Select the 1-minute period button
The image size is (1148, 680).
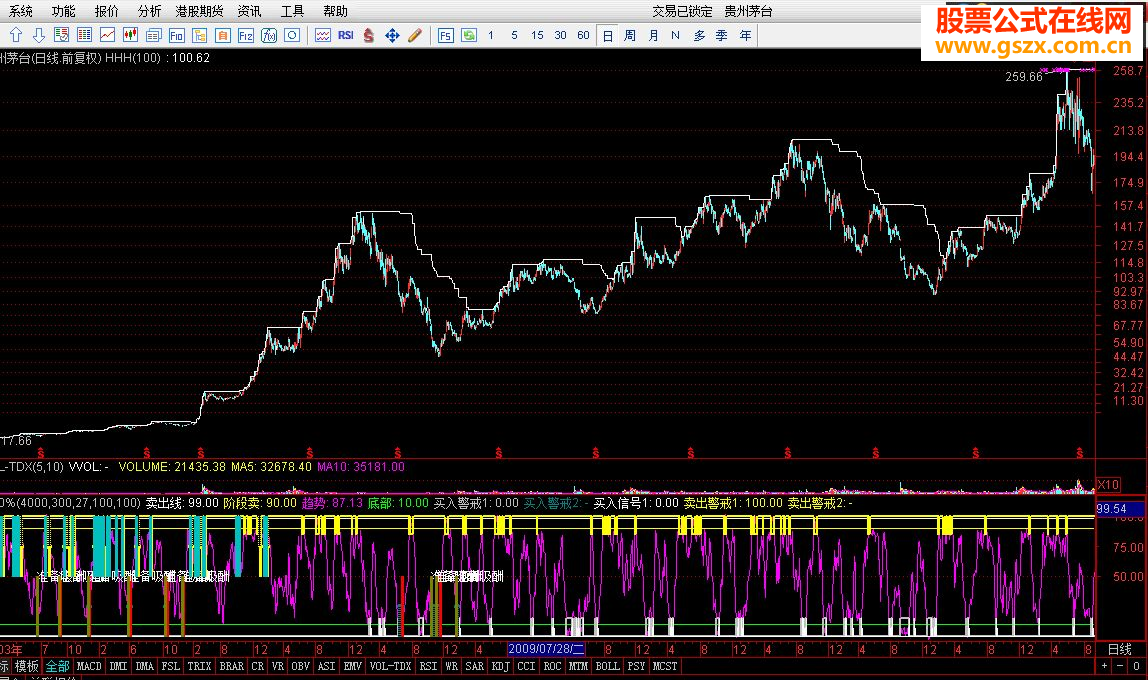click(x=491, y=35)
